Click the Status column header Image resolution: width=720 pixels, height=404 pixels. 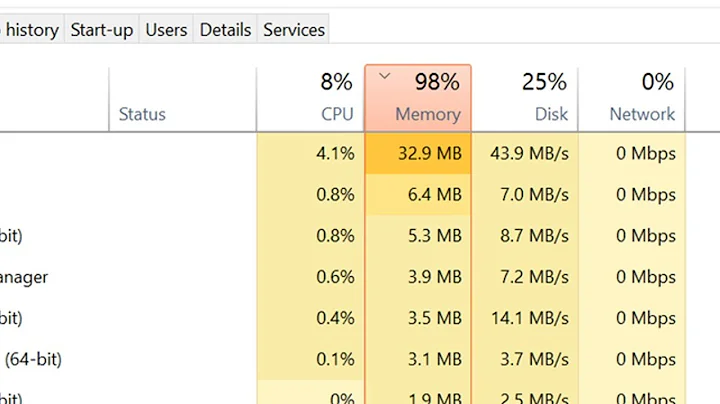coord(142,114)
